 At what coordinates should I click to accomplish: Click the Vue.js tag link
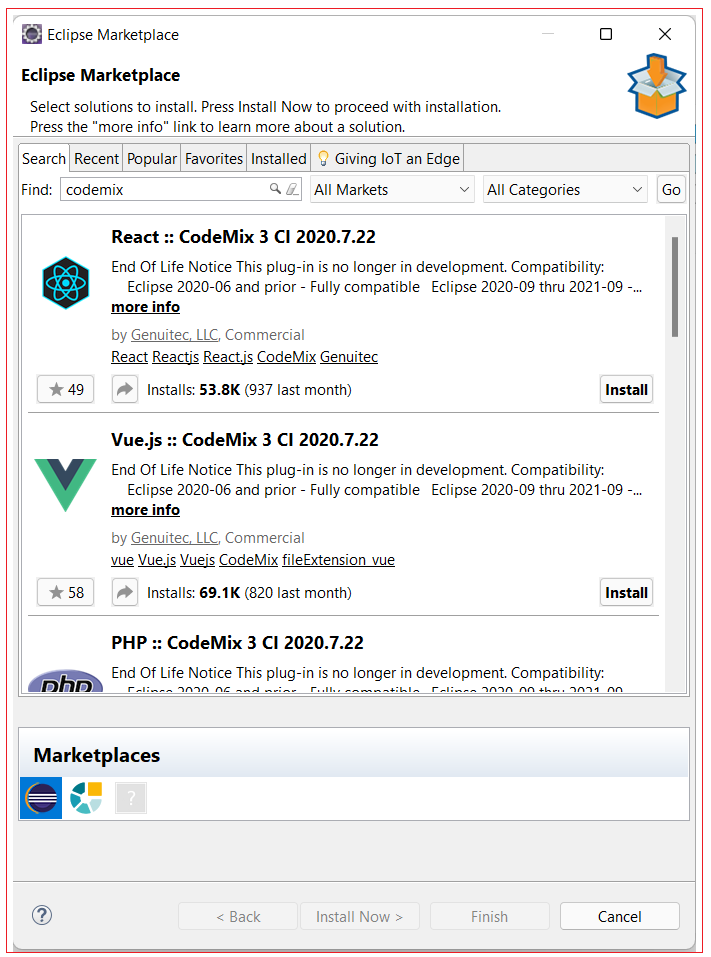point(157,560)
